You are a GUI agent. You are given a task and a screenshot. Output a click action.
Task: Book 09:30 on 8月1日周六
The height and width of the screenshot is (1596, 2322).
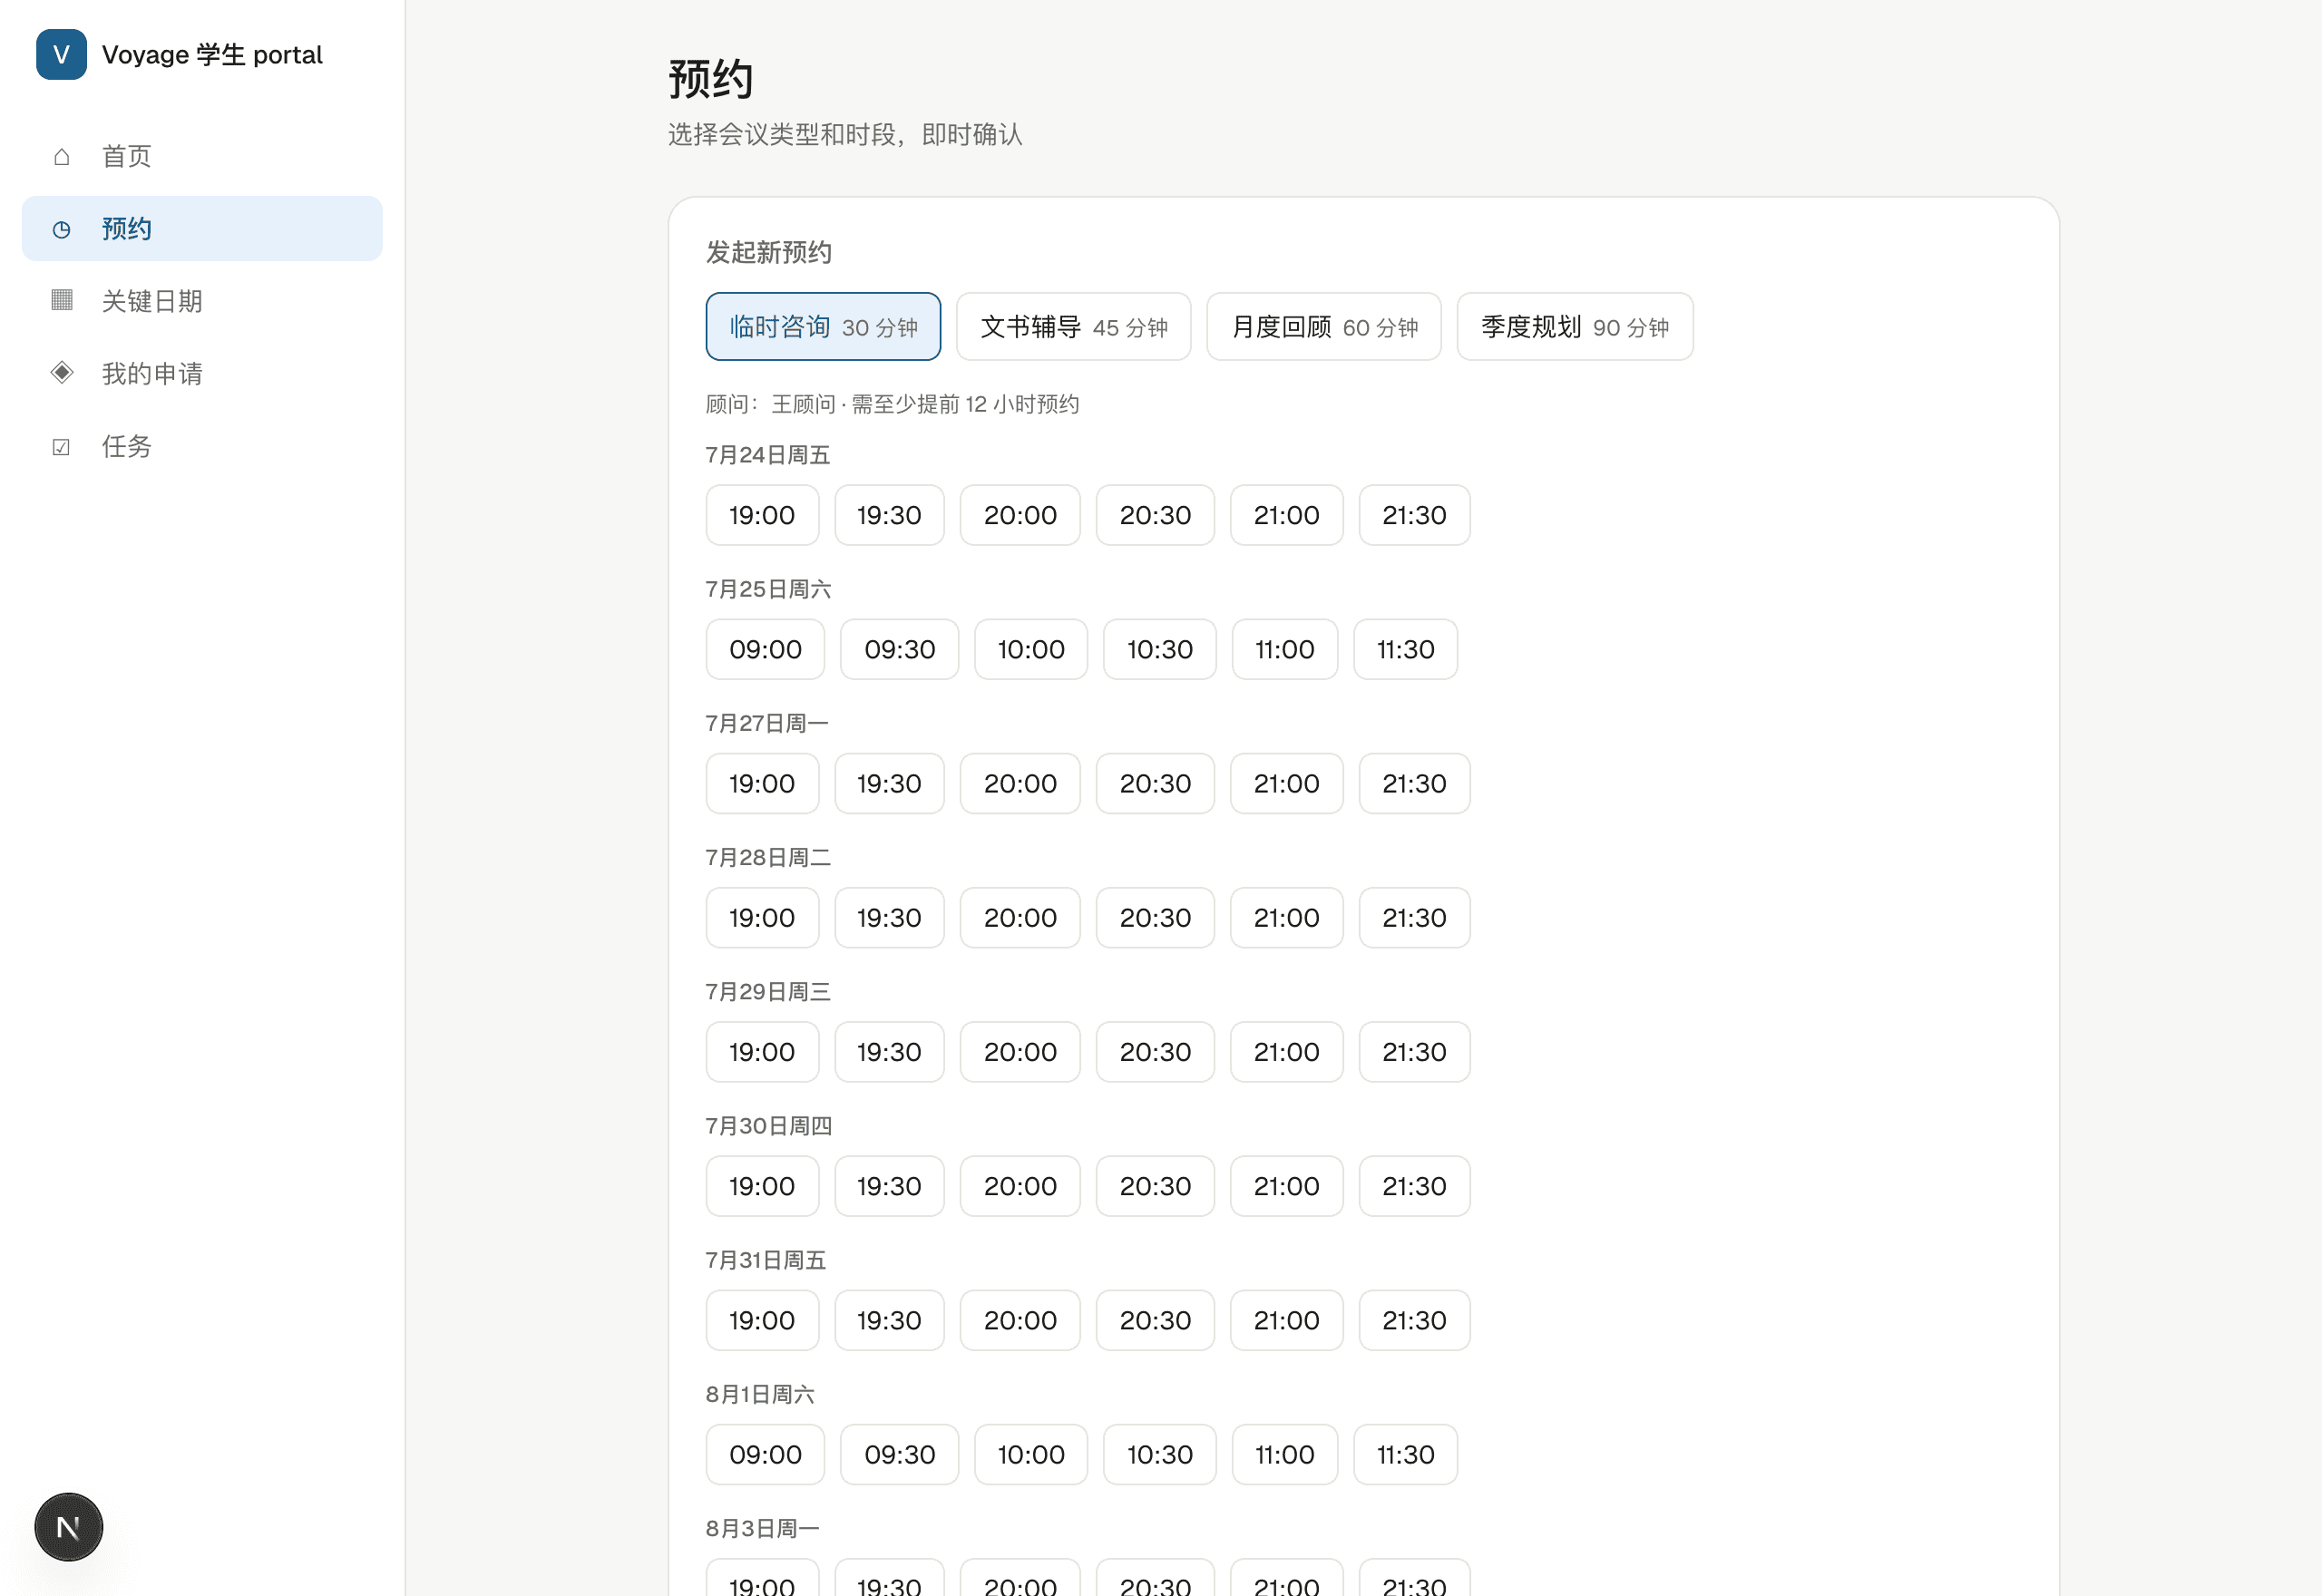pyautogui.click(x=899, y=1454)
